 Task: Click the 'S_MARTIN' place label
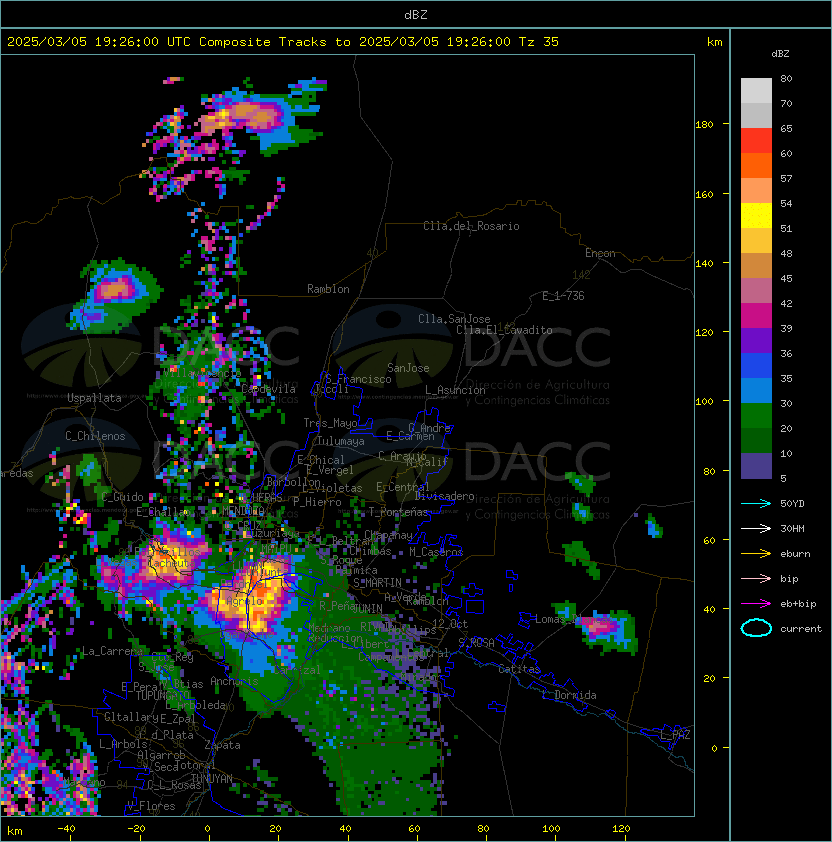(x=377, y=583)
